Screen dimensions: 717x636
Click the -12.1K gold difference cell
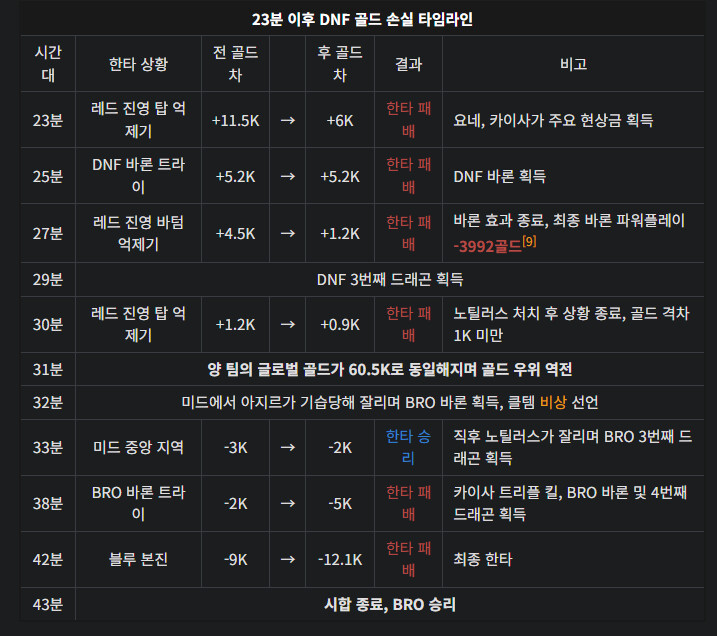(x=339, y=559)
